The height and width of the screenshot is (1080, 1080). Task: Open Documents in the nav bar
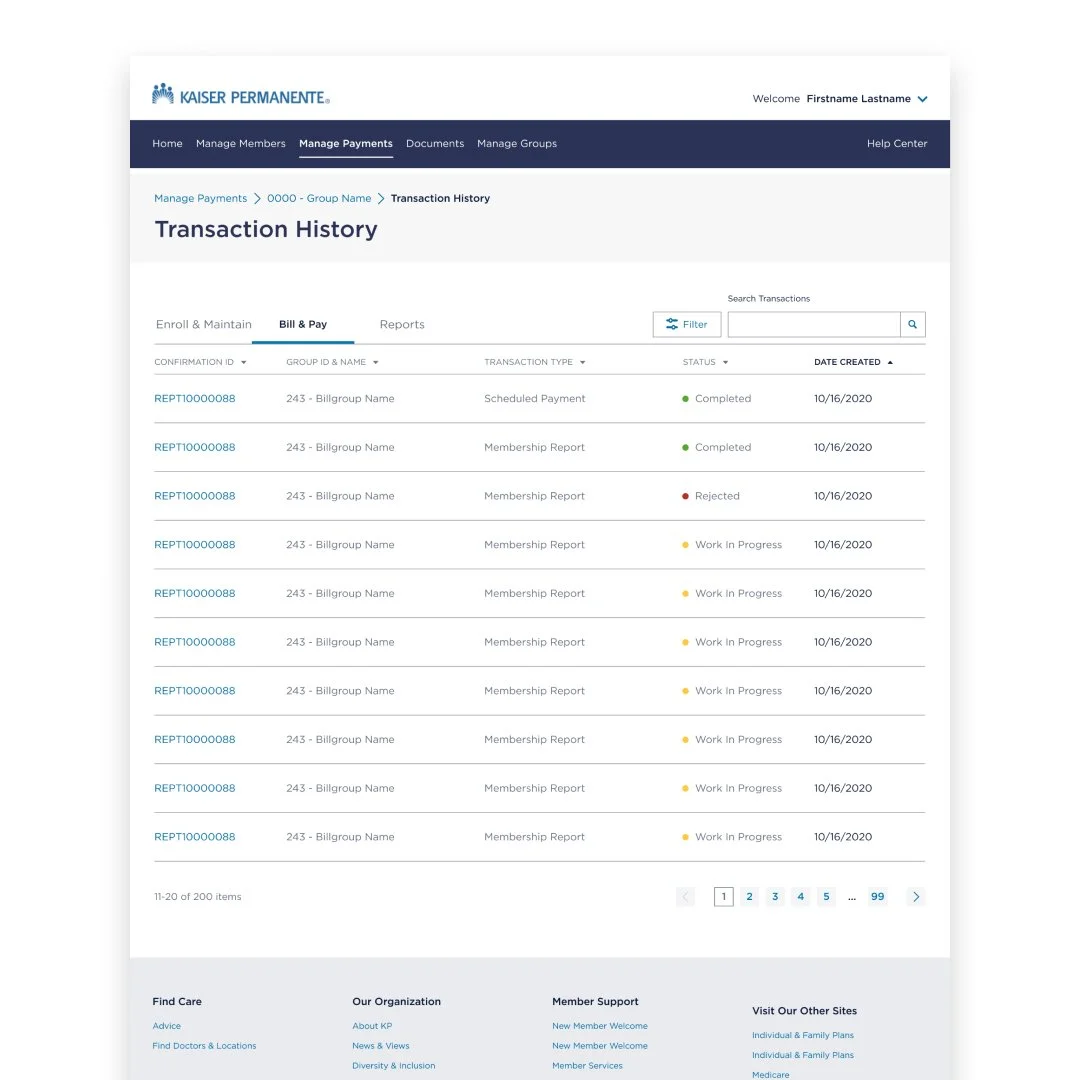pos(435,143)
